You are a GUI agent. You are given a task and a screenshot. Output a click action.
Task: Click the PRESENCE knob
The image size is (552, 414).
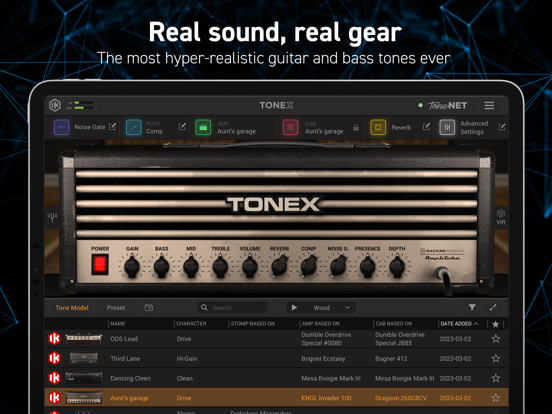point(368,267)
